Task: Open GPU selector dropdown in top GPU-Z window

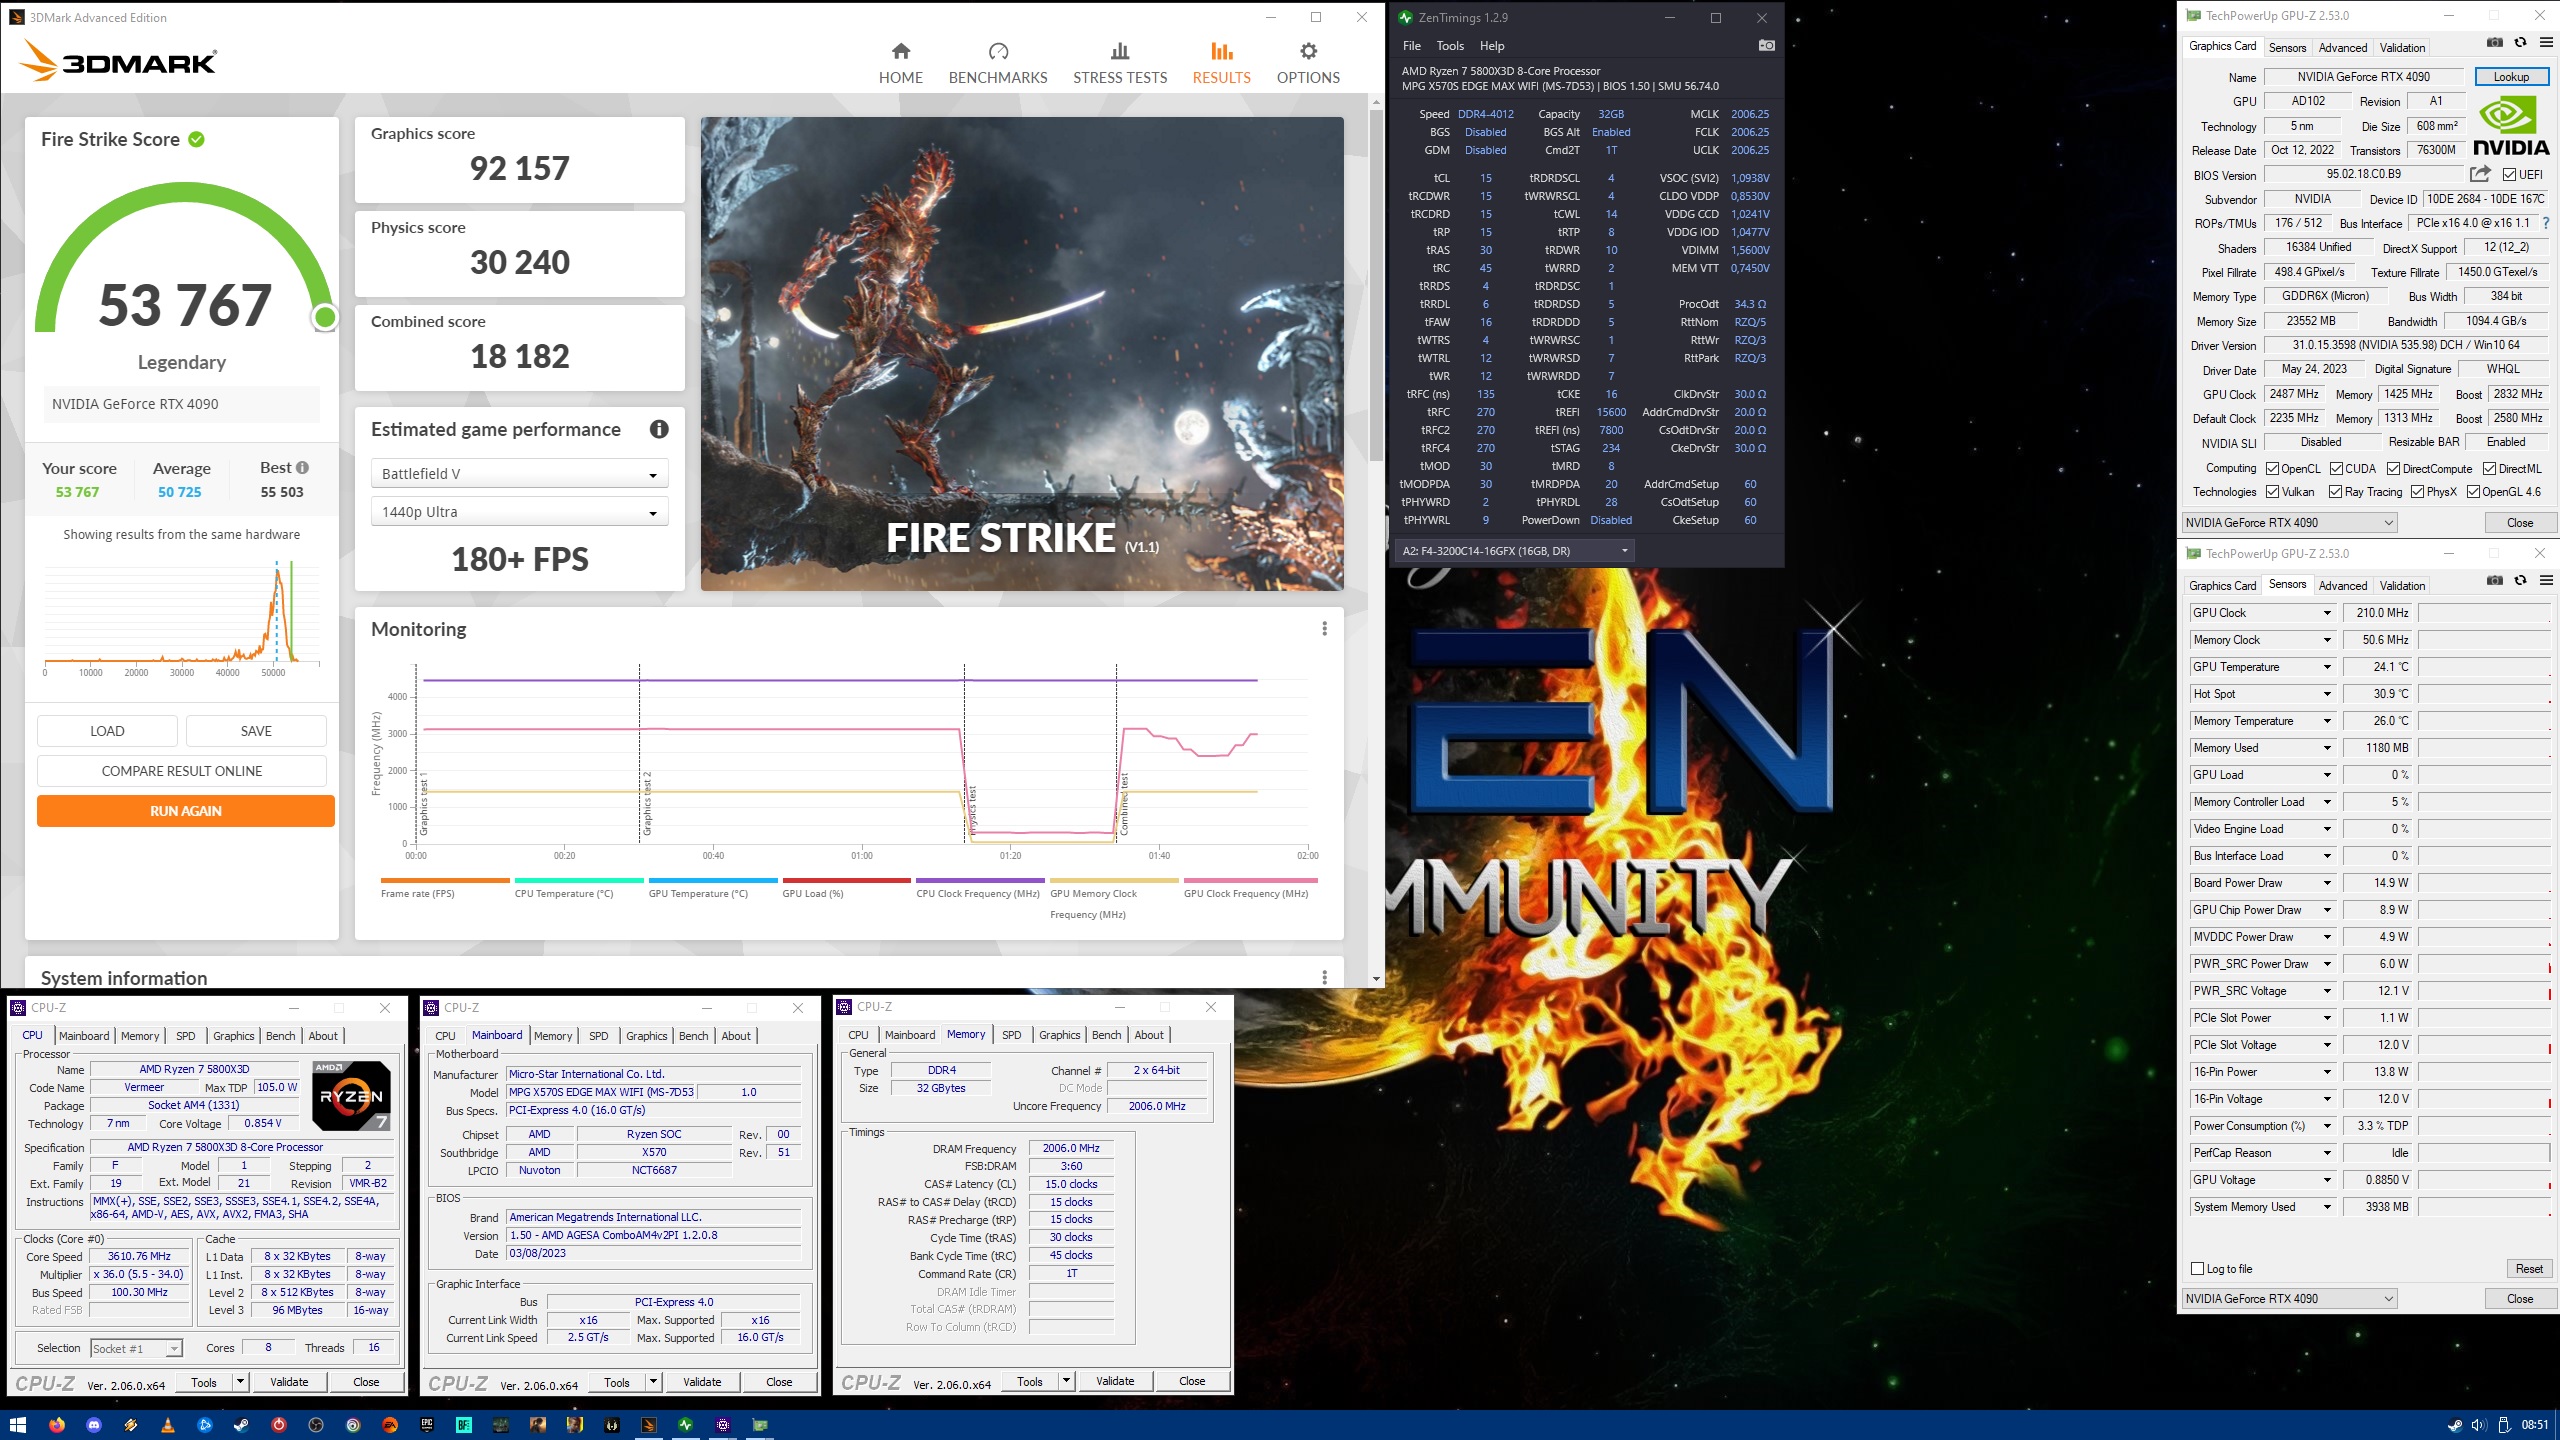Action: click(2289, 523)
